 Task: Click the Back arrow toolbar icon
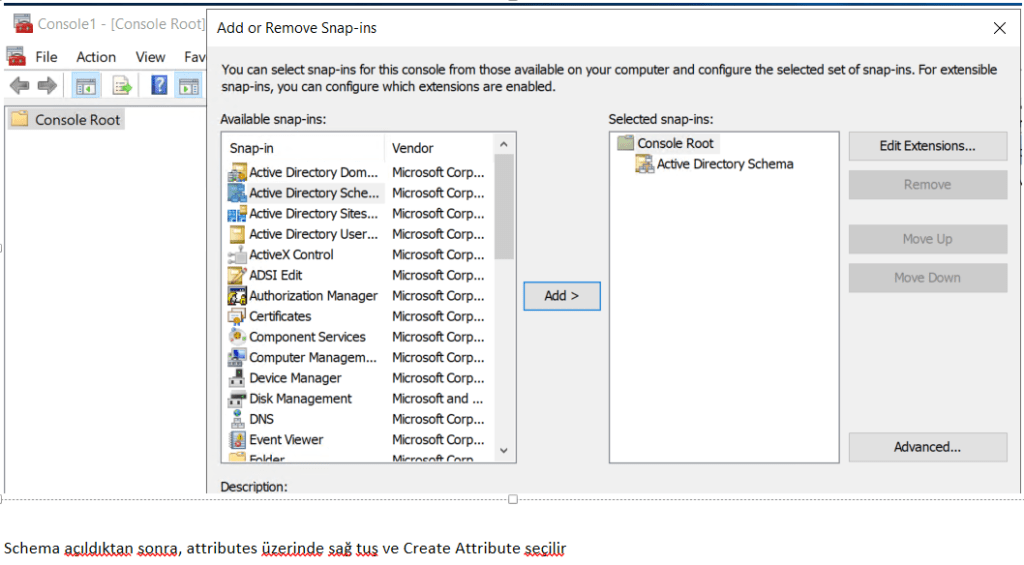pos(19,86)
